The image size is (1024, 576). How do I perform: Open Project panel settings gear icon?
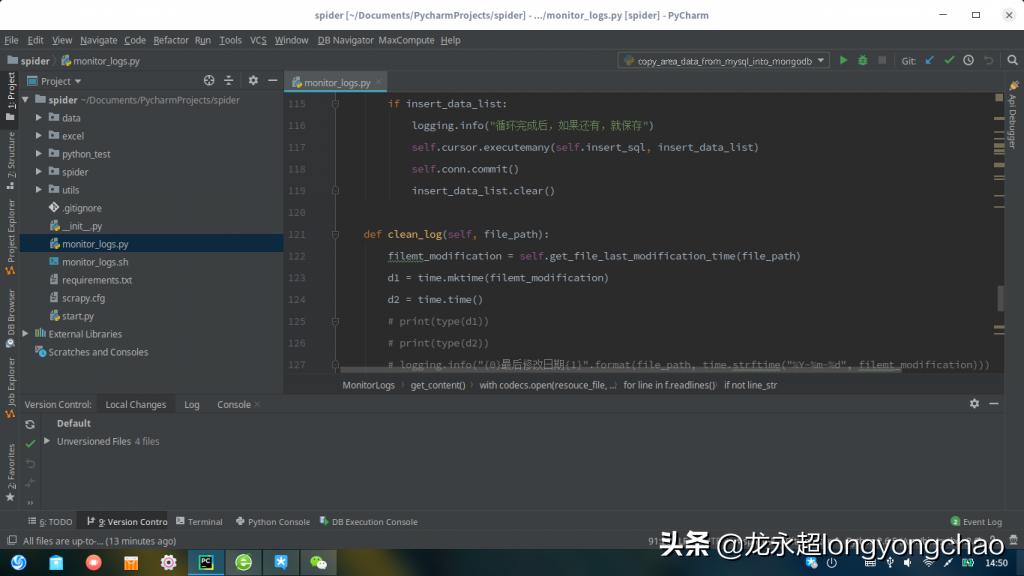(253, 80)
